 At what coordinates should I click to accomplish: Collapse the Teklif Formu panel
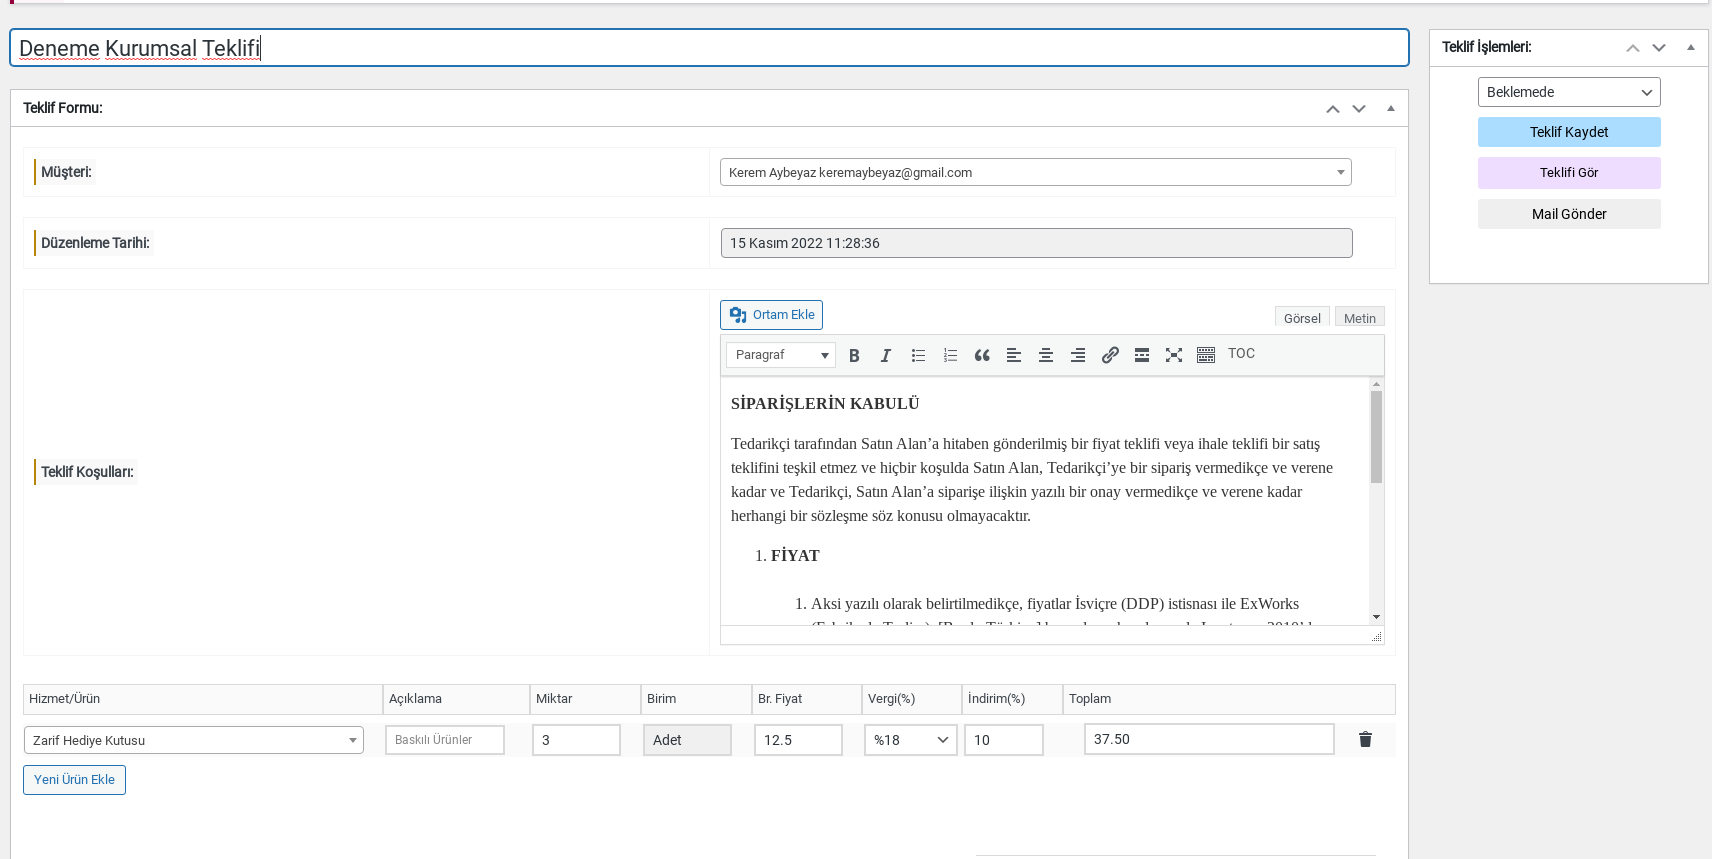pyautogui.click(x=1390, y=108)
